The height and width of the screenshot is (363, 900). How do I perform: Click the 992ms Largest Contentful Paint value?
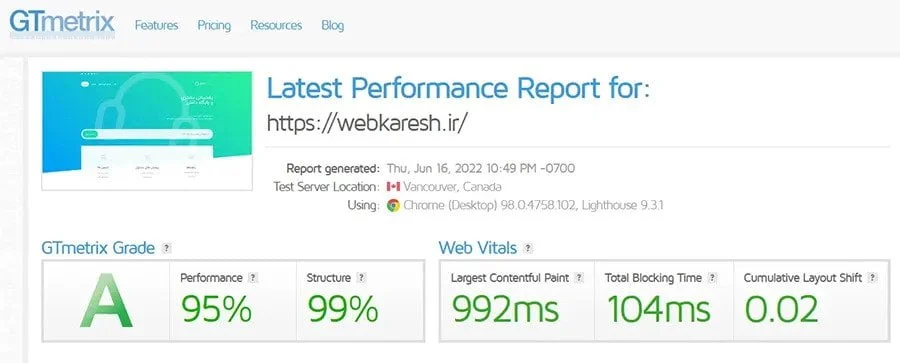505,309
